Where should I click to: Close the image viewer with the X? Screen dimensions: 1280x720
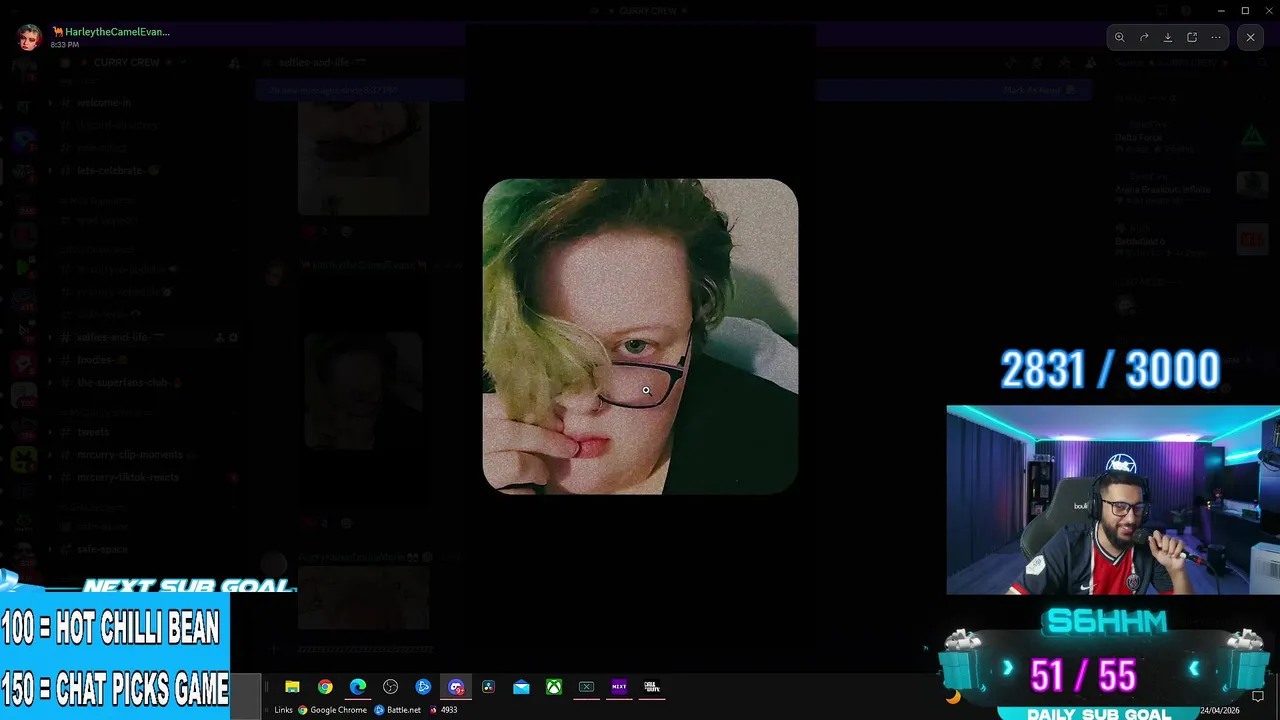[1250, 37]
